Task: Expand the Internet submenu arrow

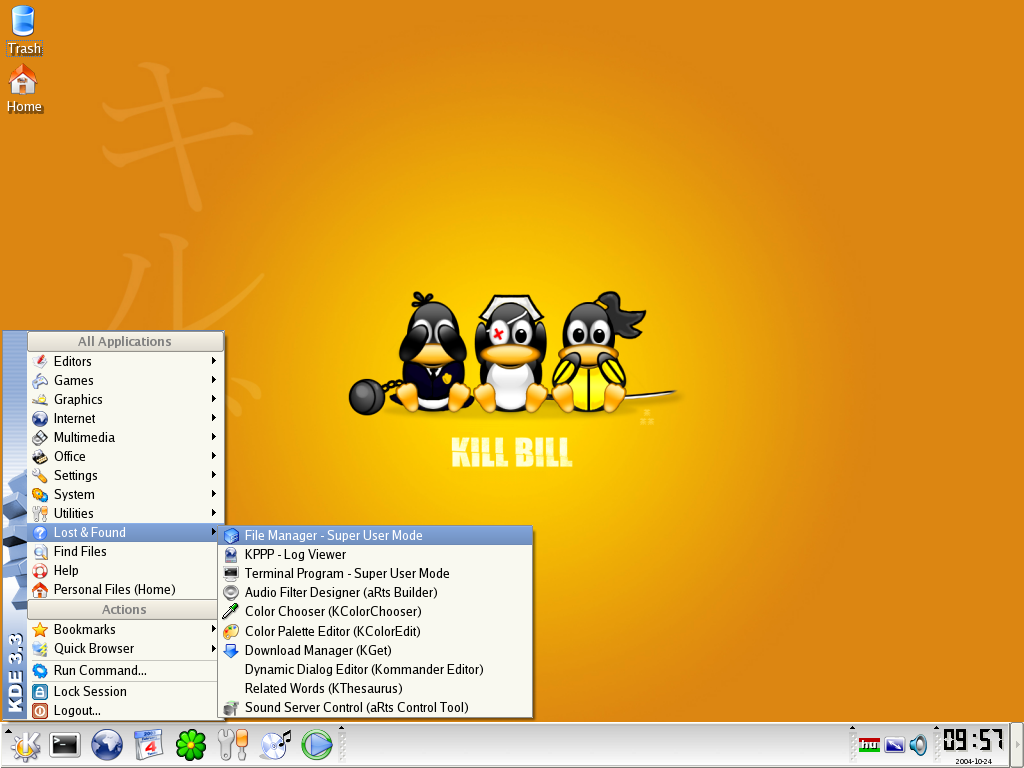Action: (x=214, y=417)
